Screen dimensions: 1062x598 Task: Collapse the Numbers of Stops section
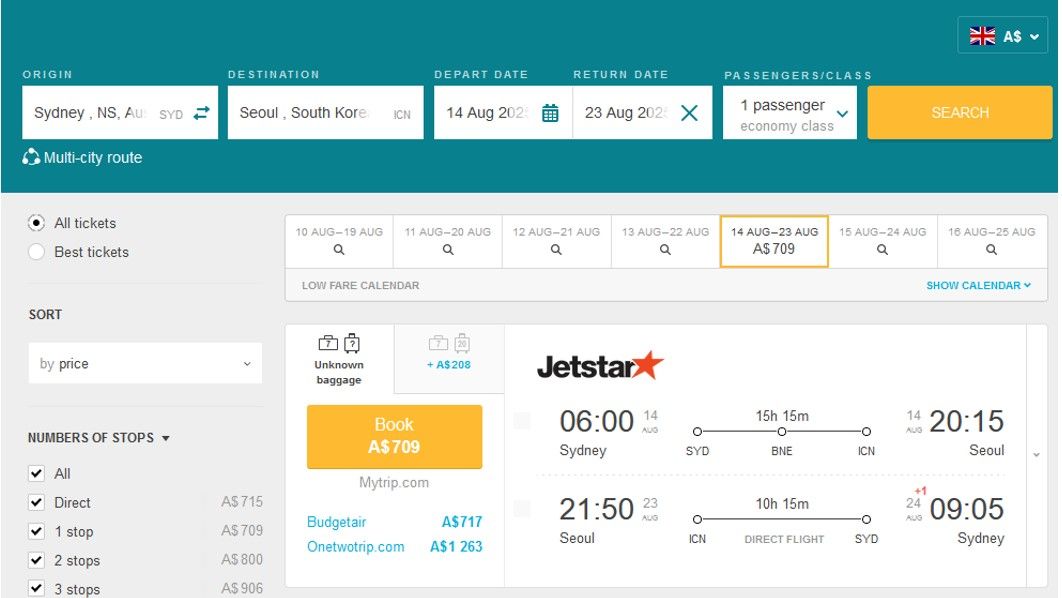(99, 438)
